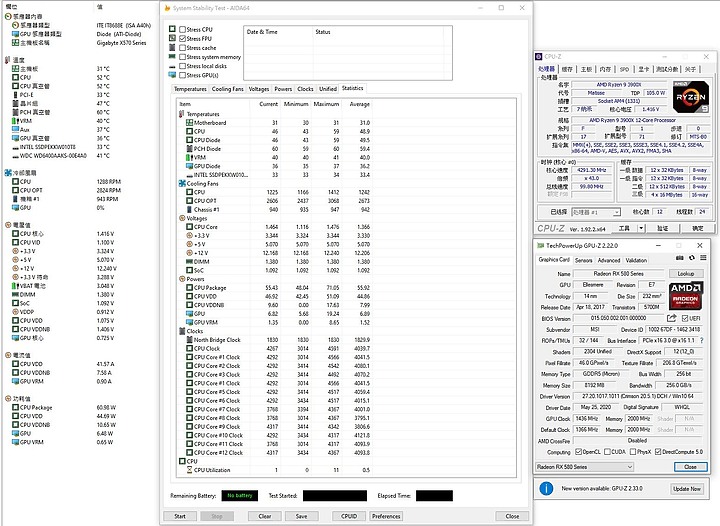Click the Clocks group icon in Statistics
Image resolution: width=720 pixels, height=526 pixels.
(182, 331)
